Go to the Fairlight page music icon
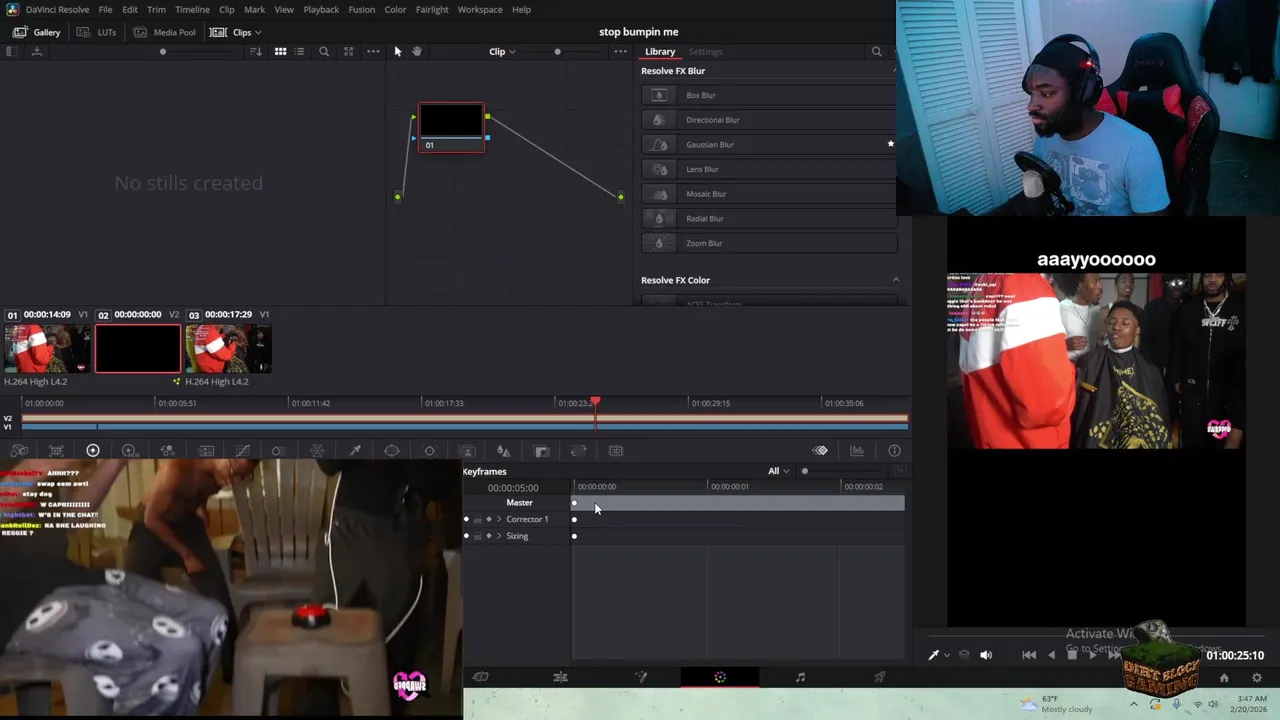 point(800,677)
